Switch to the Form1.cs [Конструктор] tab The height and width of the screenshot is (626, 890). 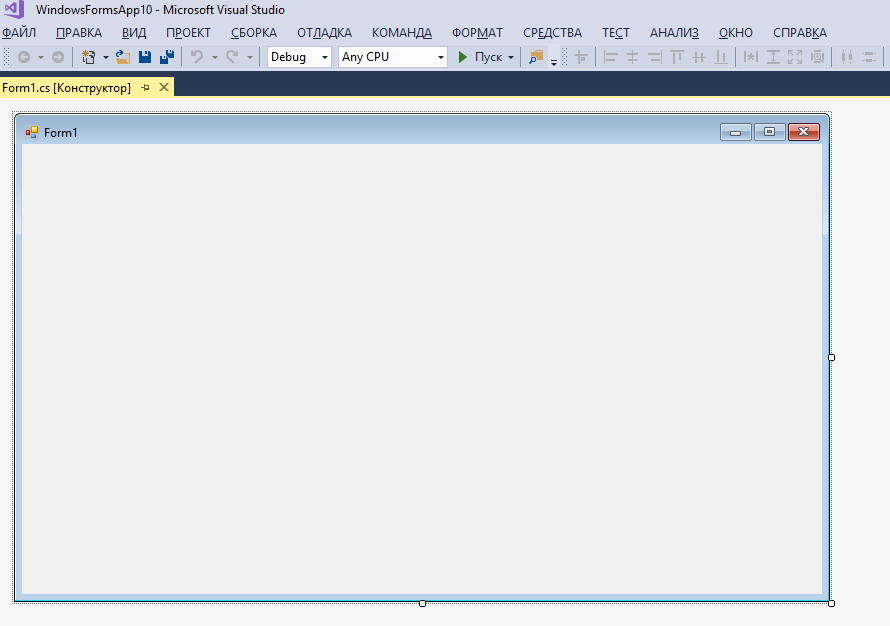(x=66, y=88)
